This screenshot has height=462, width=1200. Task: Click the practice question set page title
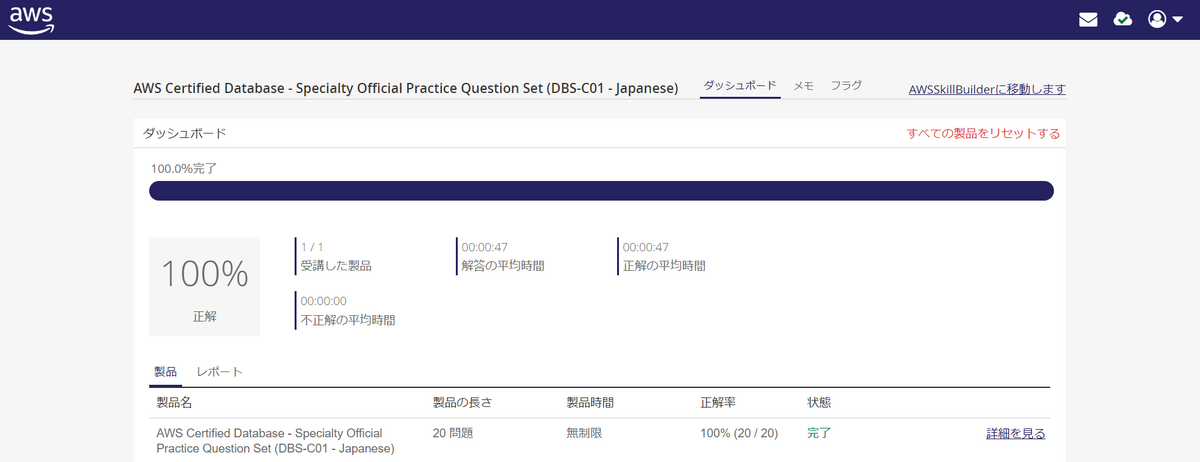[405, 88]
